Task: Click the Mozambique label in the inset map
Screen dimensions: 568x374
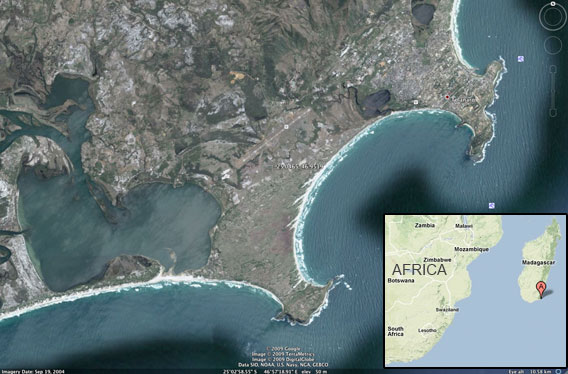Action: pyautogui.click(x=471, y=249)
